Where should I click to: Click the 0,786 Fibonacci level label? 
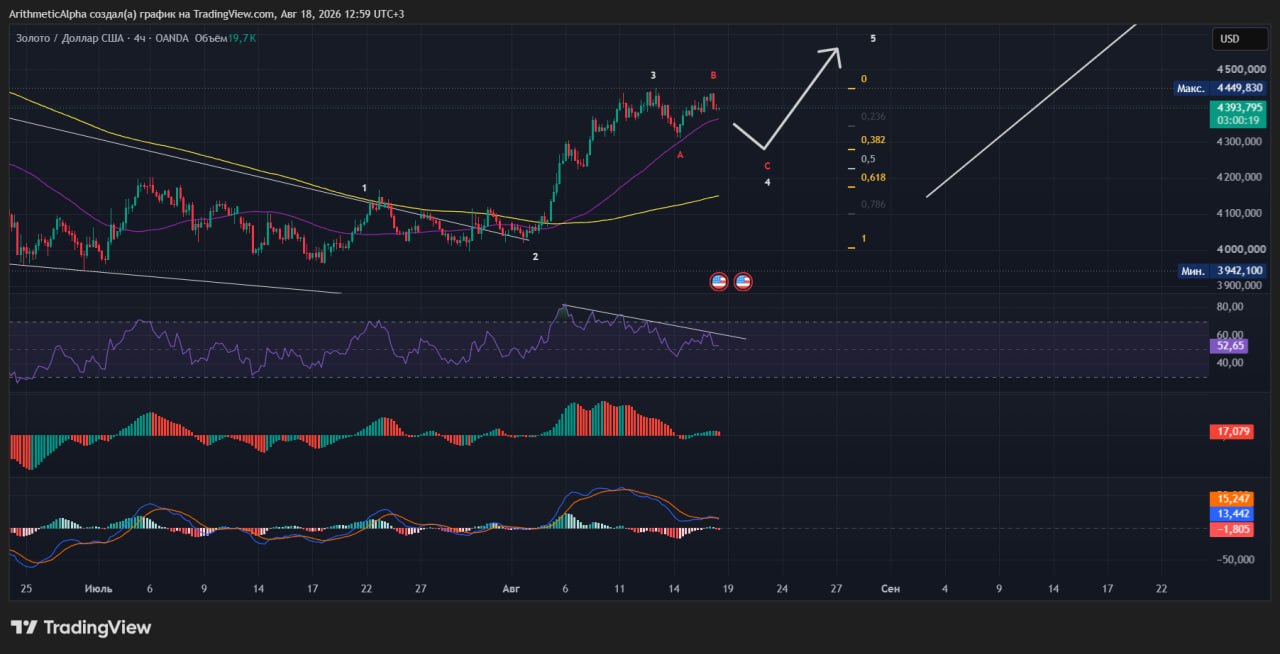tap(873, 204)
